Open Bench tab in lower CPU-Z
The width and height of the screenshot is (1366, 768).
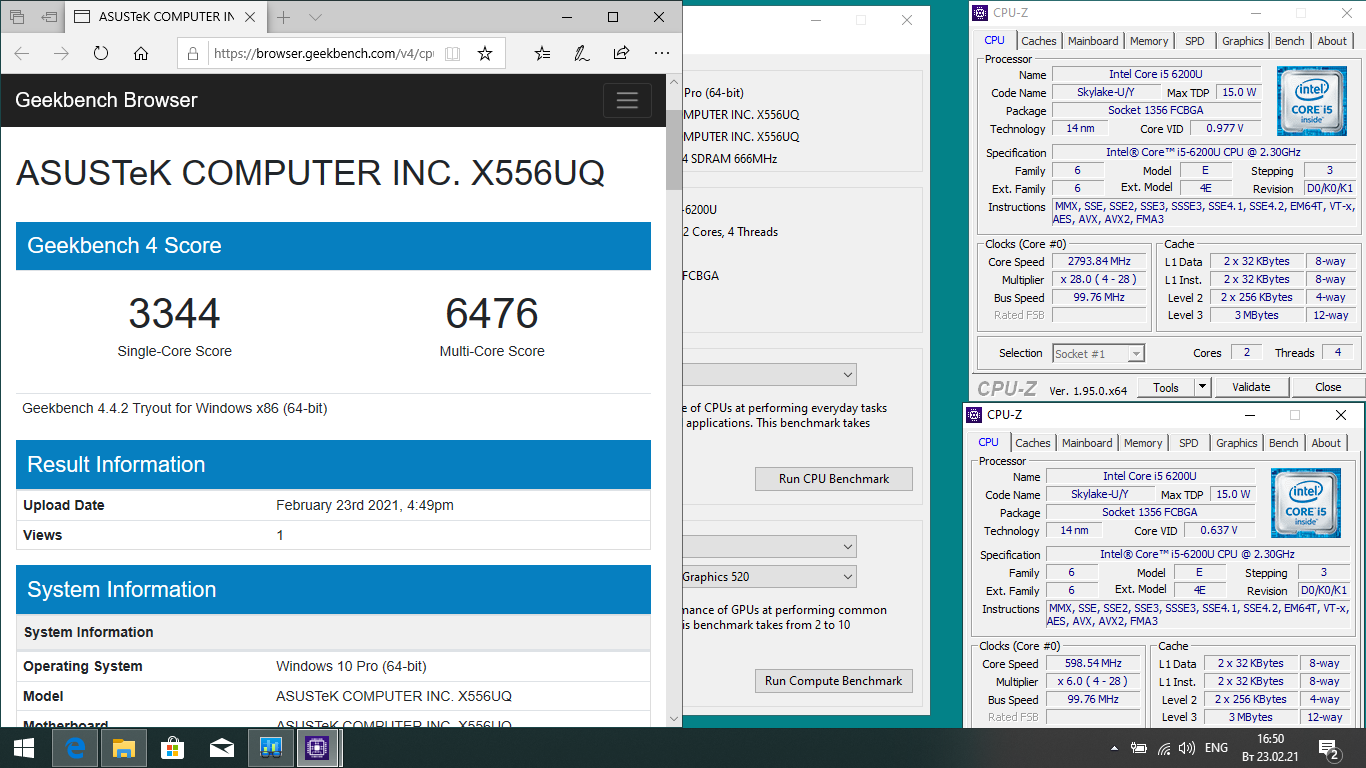tap(1284, 443)
